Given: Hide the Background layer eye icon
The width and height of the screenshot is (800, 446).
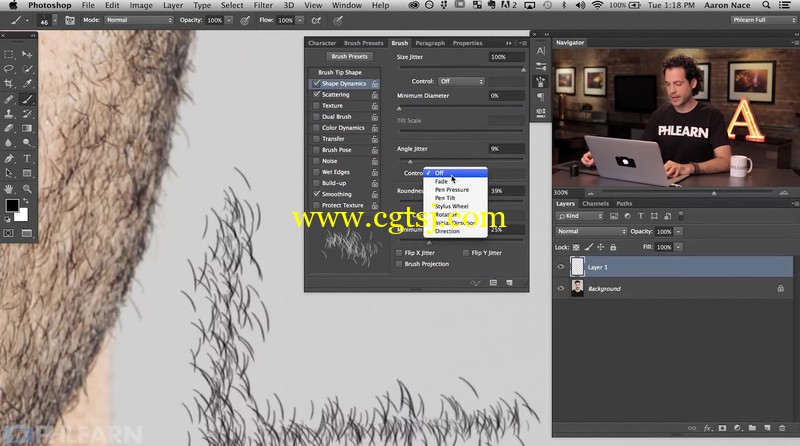Looking at the screenshot, I should 561,288.
